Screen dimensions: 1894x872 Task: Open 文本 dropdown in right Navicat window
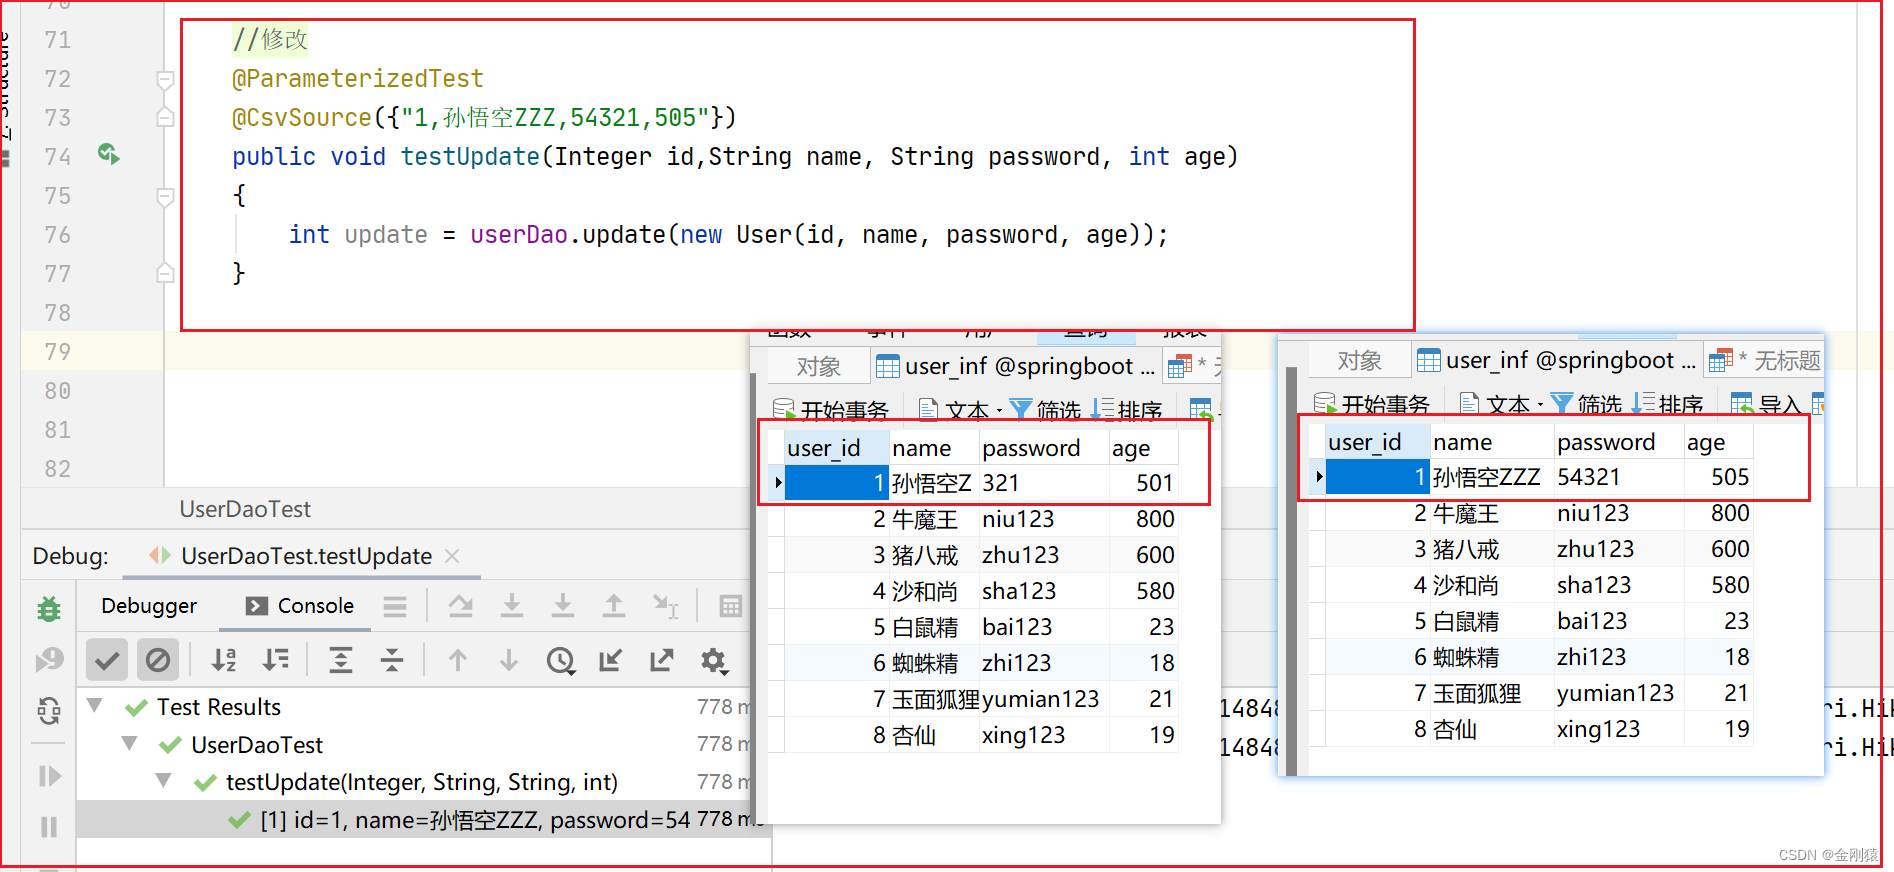tap(1502, 404)
